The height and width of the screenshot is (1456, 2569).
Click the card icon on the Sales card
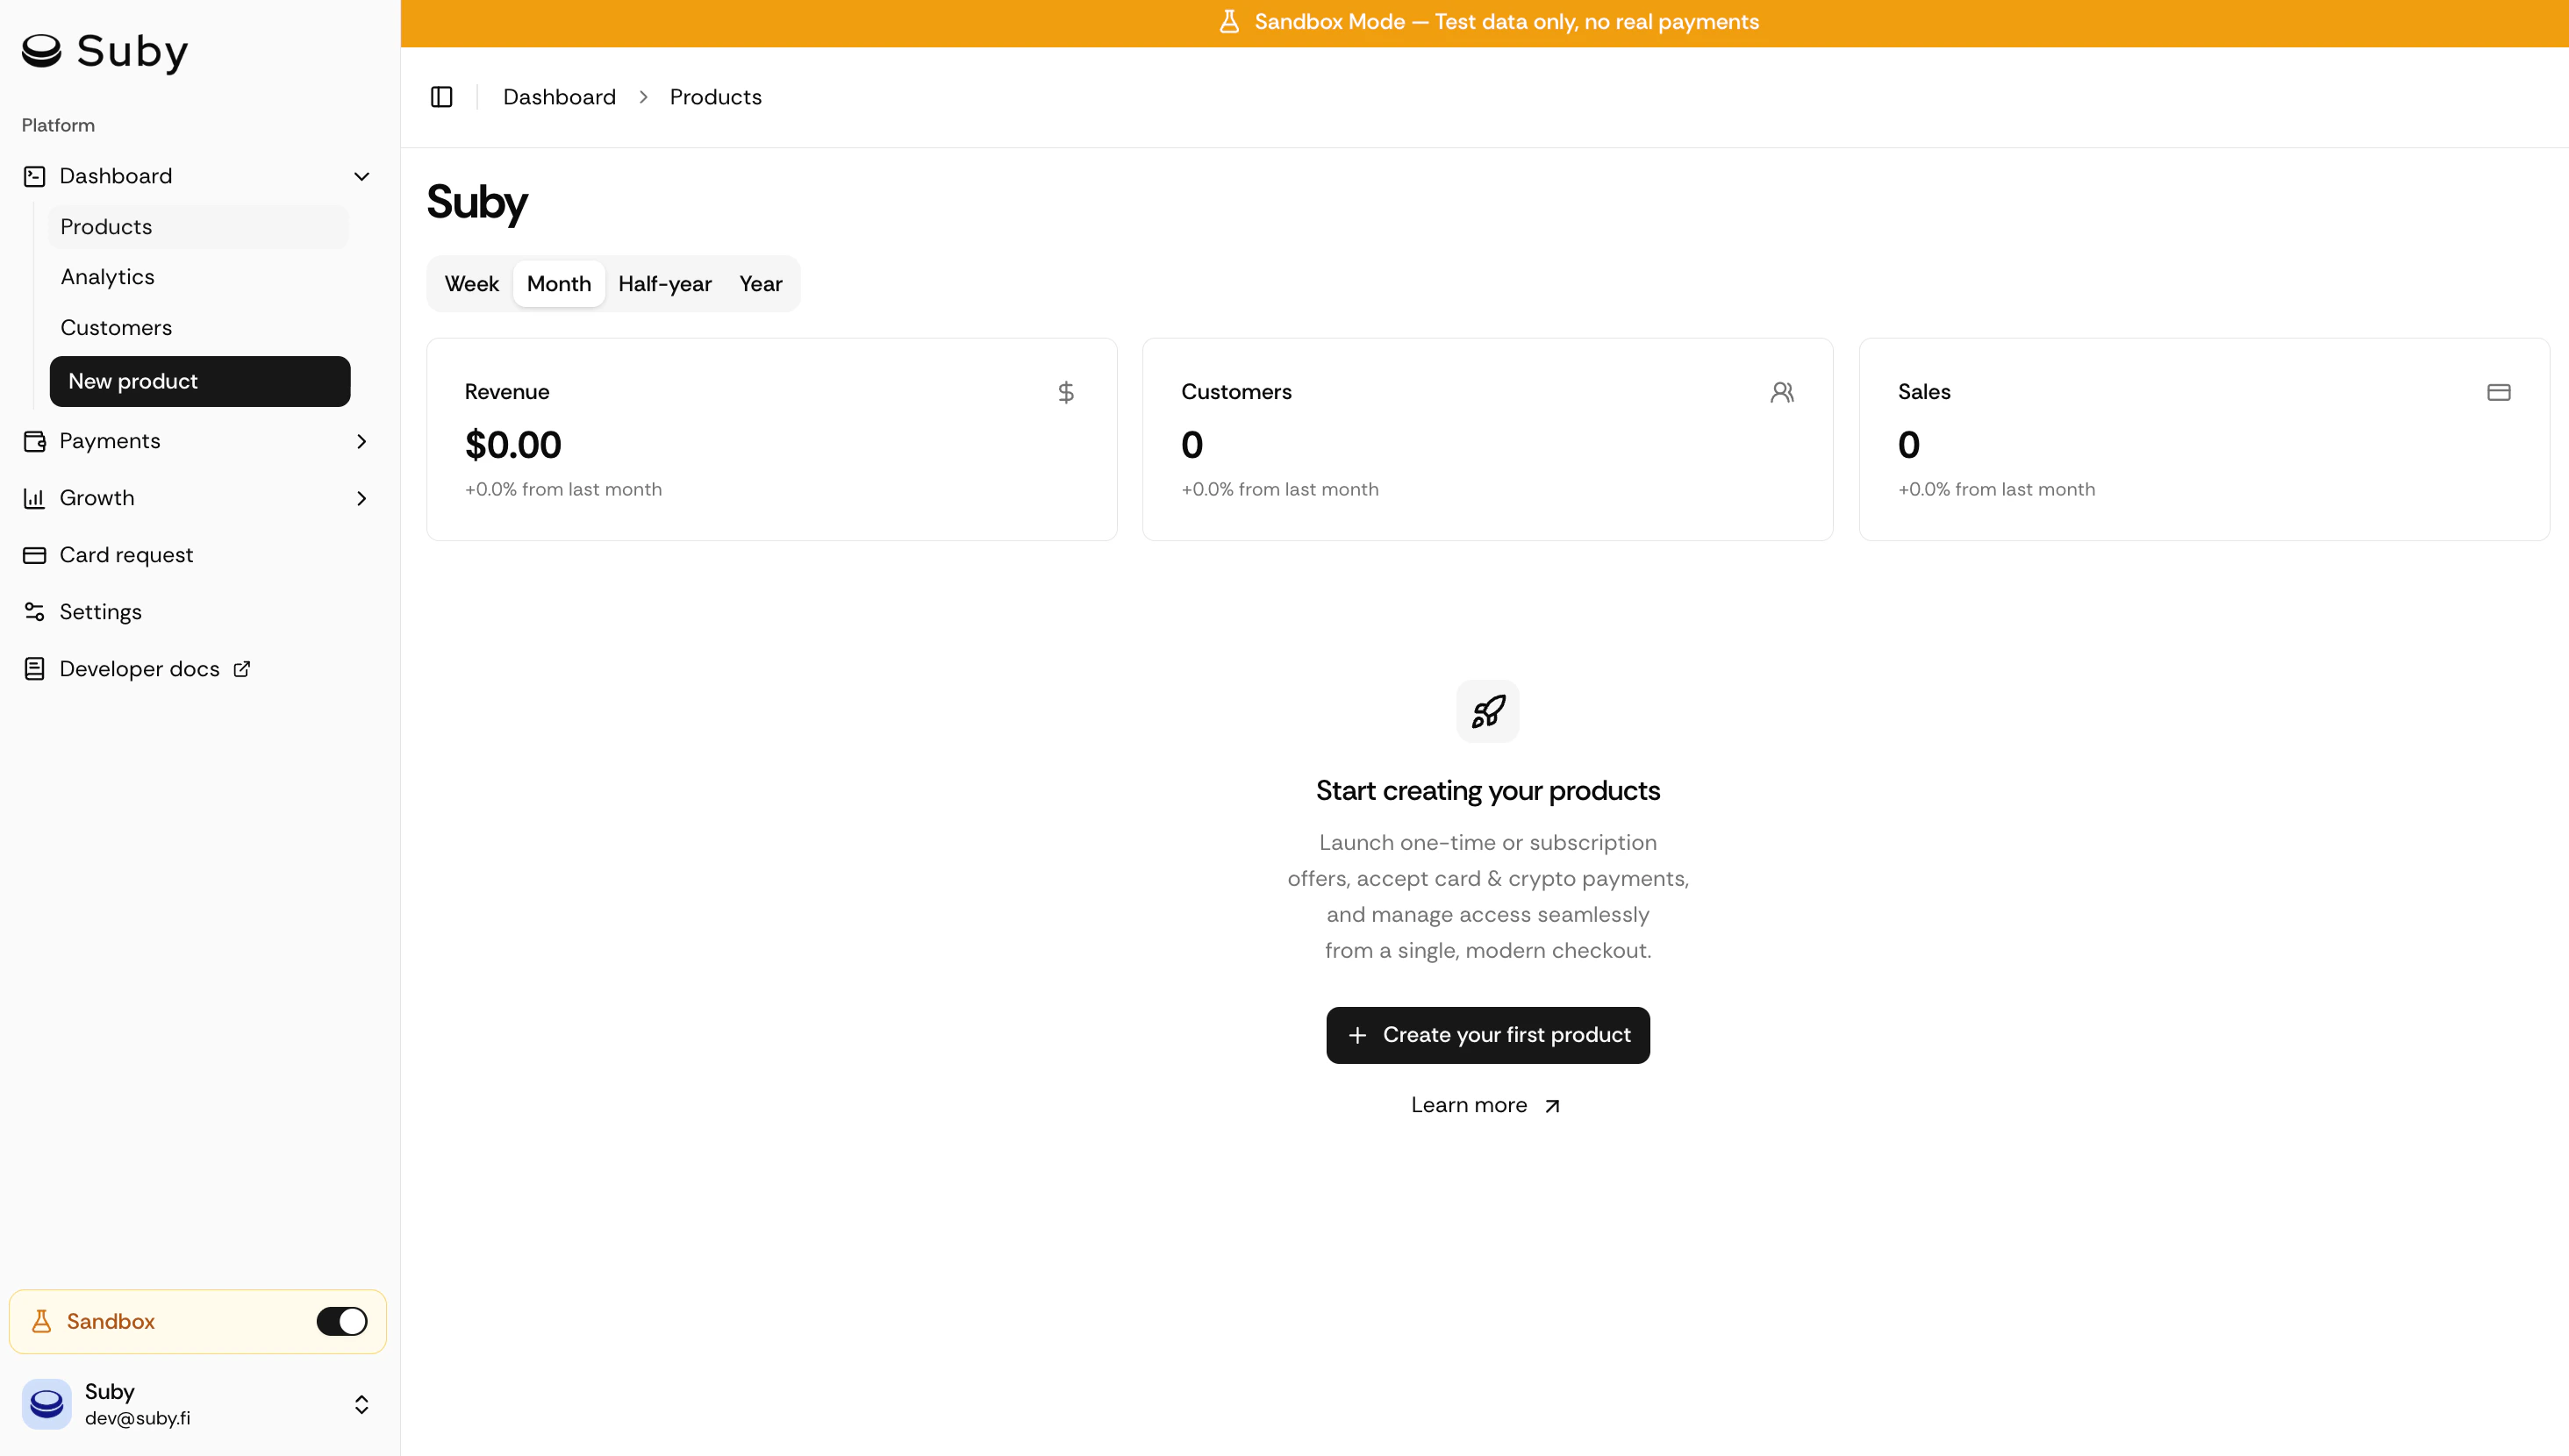(x=2499, y=392)
